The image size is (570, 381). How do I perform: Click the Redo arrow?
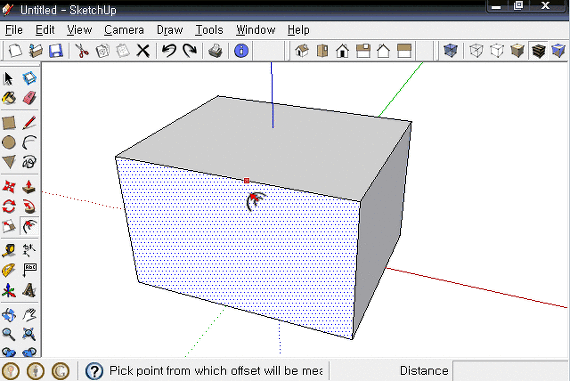(x=189, y=51)
